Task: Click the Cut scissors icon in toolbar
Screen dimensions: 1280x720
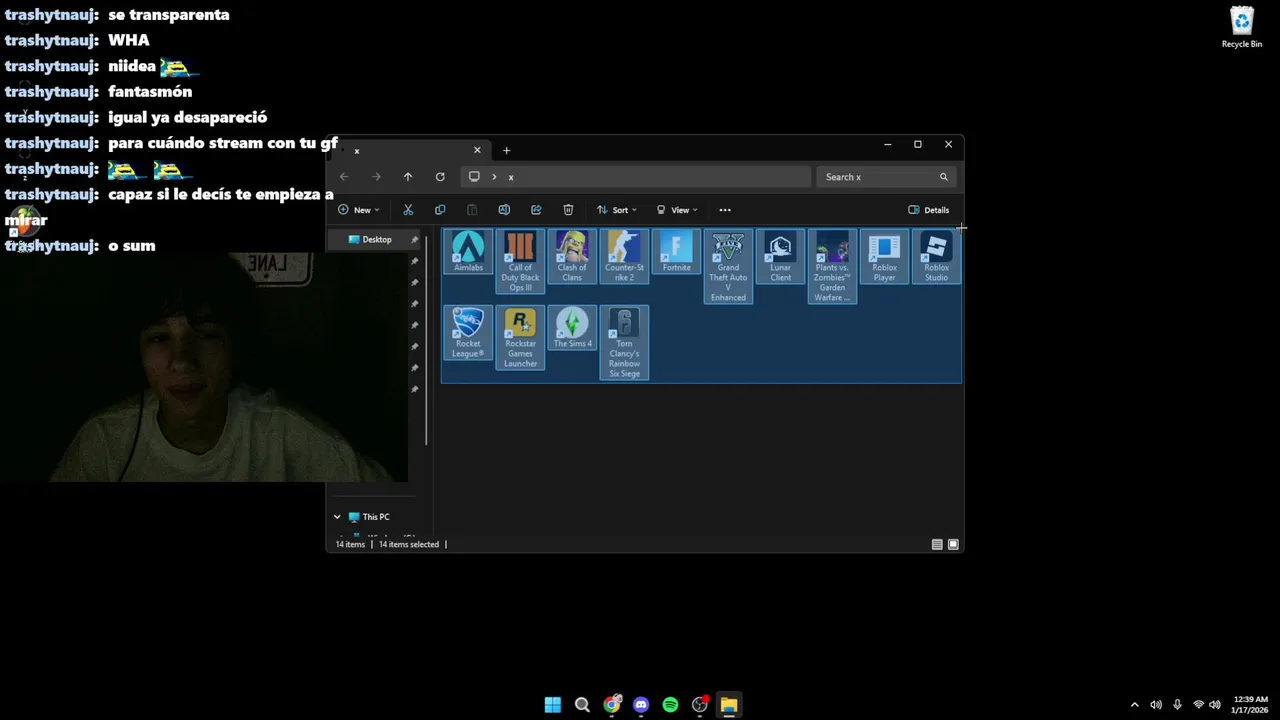Action: [408, 210]
